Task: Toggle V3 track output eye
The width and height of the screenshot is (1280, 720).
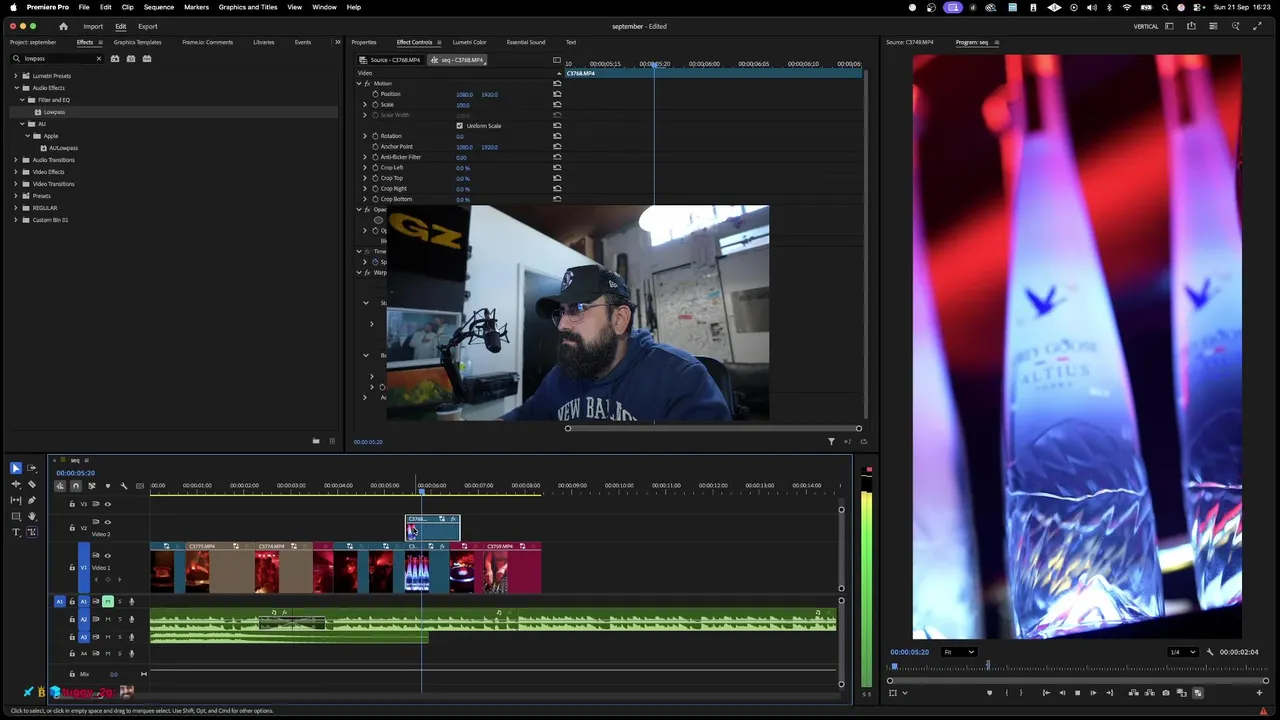Action: (108, 504)
